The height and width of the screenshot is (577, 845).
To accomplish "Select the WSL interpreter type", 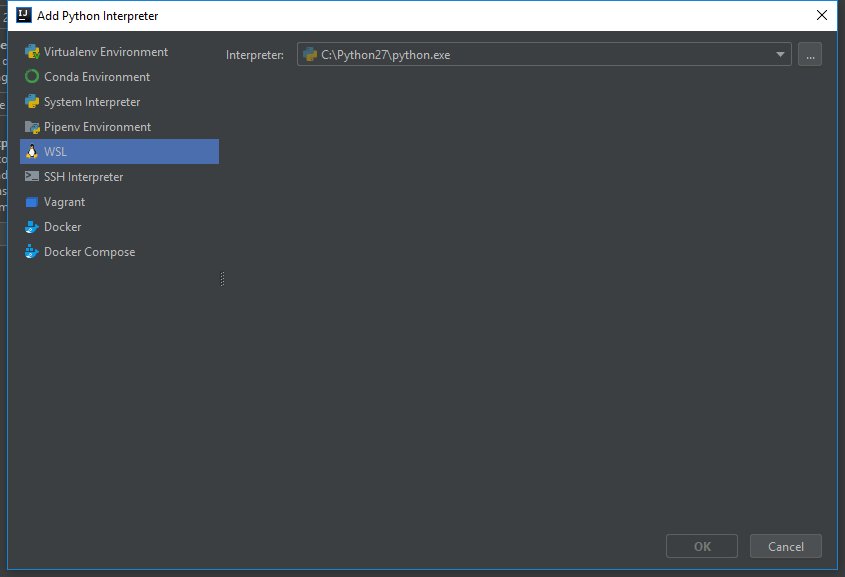I will 120,151.
